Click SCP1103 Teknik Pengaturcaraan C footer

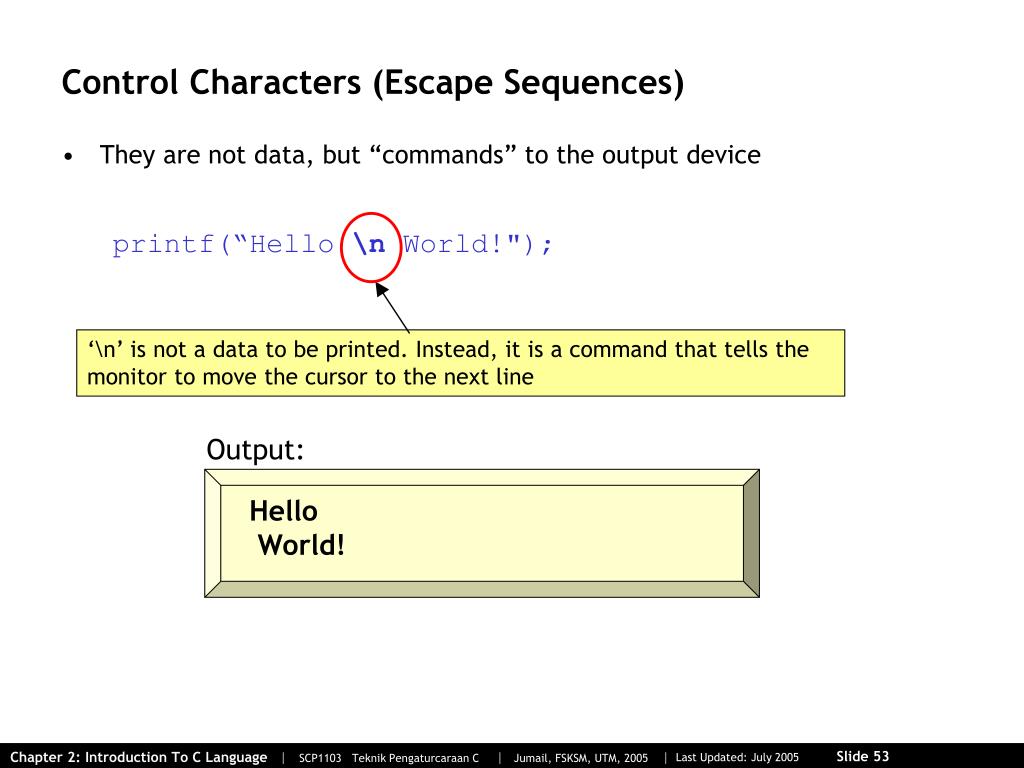tap(389, 758)
